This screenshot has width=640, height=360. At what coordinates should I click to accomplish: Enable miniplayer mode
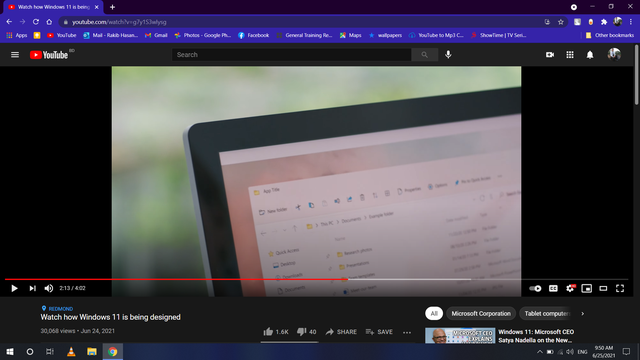(x=587, y=288)
